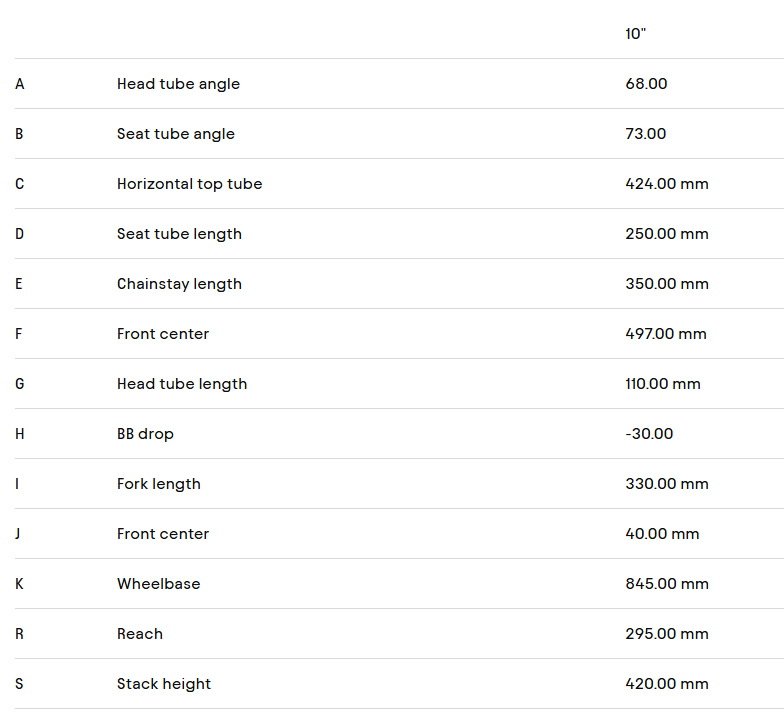Click the Fork length label
The width and height of the screenshot is (784, 717).
(x=158, y=484)
